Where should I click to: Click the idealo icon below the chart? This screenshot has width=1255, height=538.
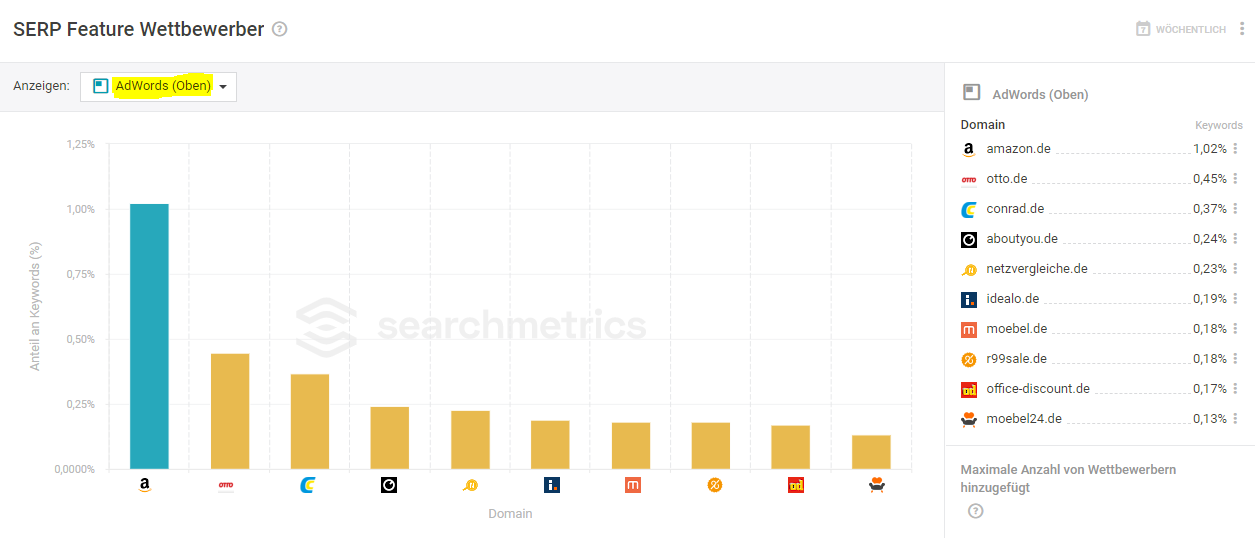[x=551, y=485]
